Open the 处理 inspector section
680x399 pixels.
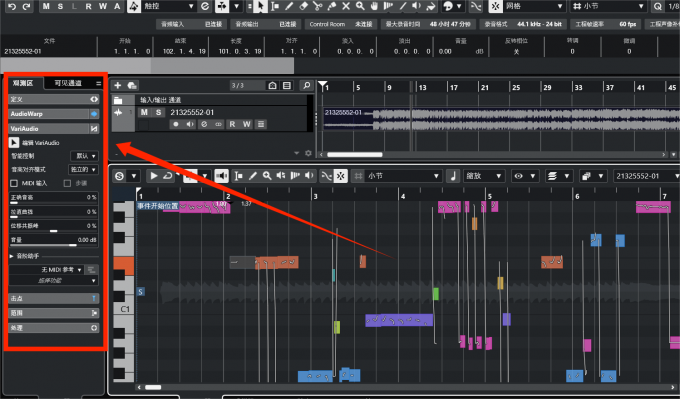point(54,328)
